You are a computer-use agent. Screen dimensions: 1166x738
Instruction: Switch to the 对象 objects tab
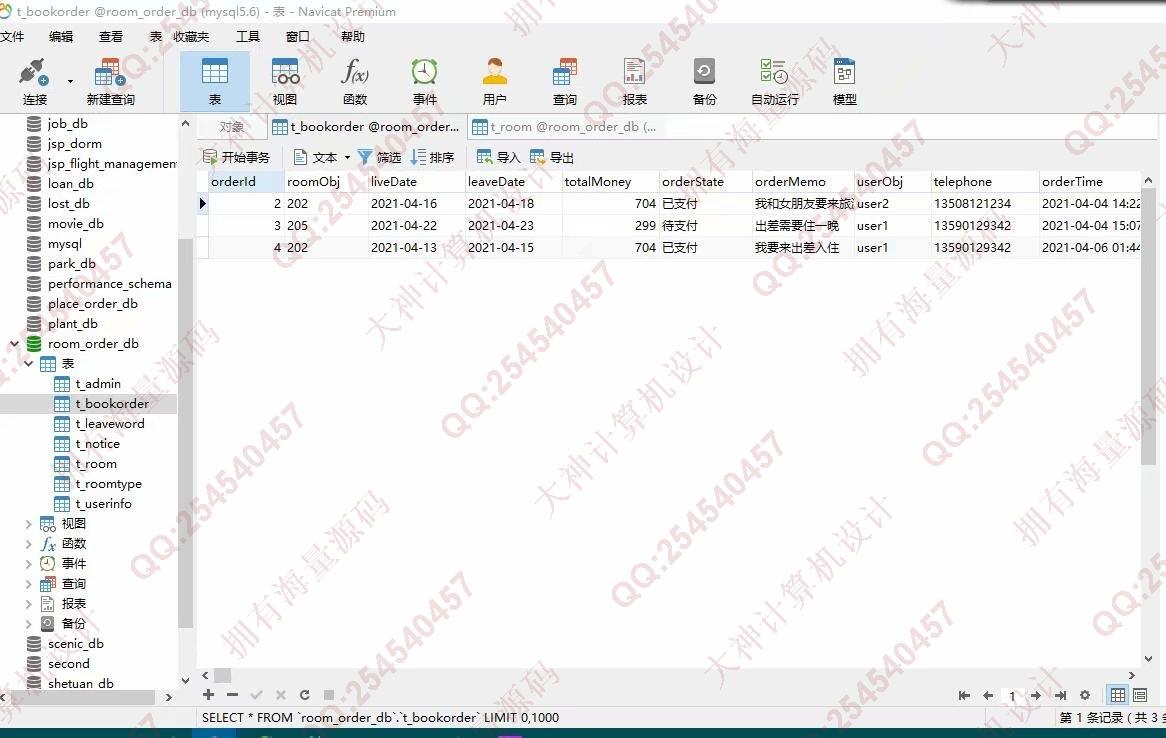[x=231, y=127]
